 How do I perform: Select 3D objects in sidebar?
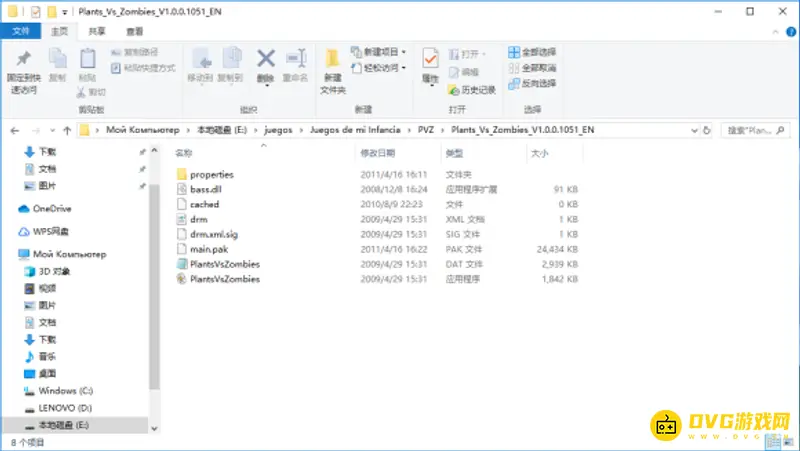pyautogui.click(x=47, y=271)
